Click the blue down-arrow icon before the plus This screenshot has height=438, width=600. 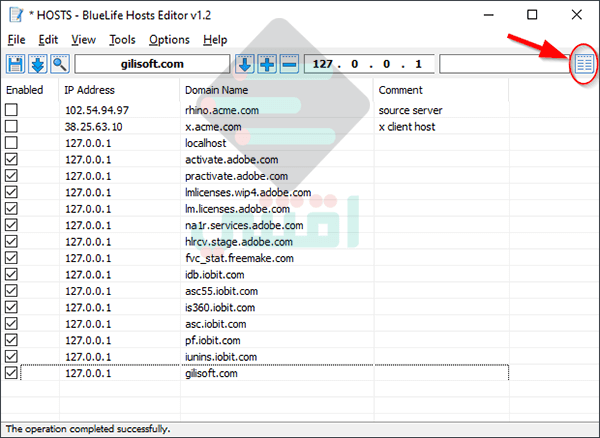click(245, 64)
